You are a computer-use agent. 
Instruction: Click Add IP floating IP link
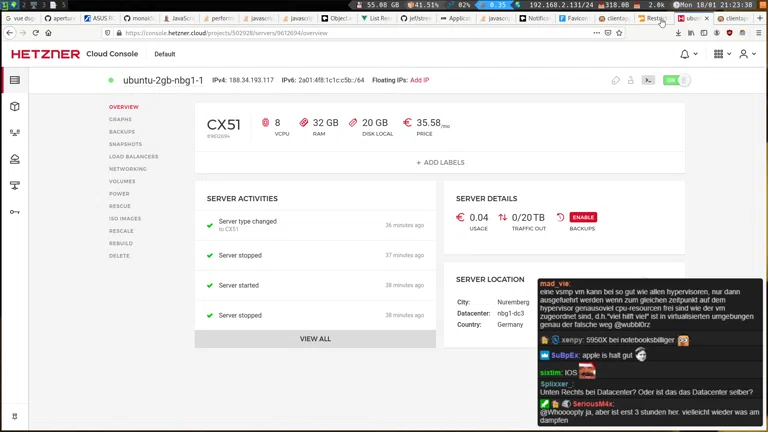point(420,80)
